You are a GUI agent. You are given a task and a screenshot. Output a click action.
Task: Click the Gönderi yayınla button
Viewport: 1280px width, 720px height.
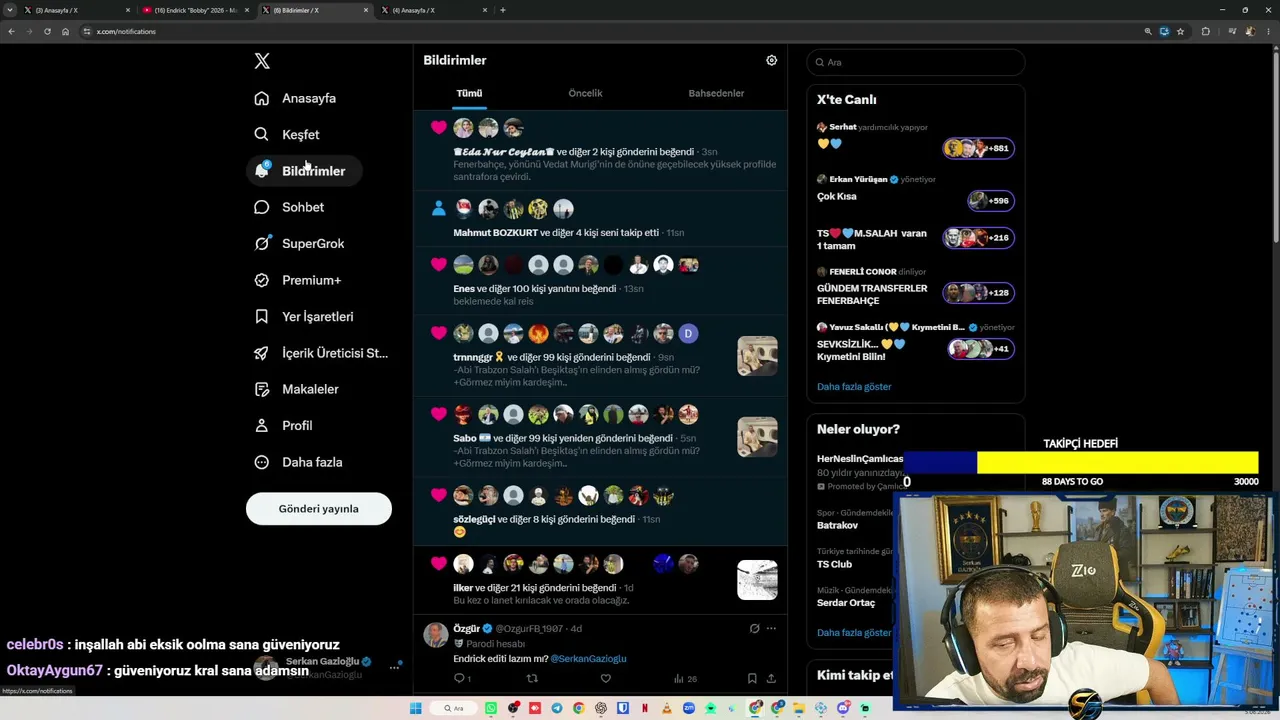[319, 509]
